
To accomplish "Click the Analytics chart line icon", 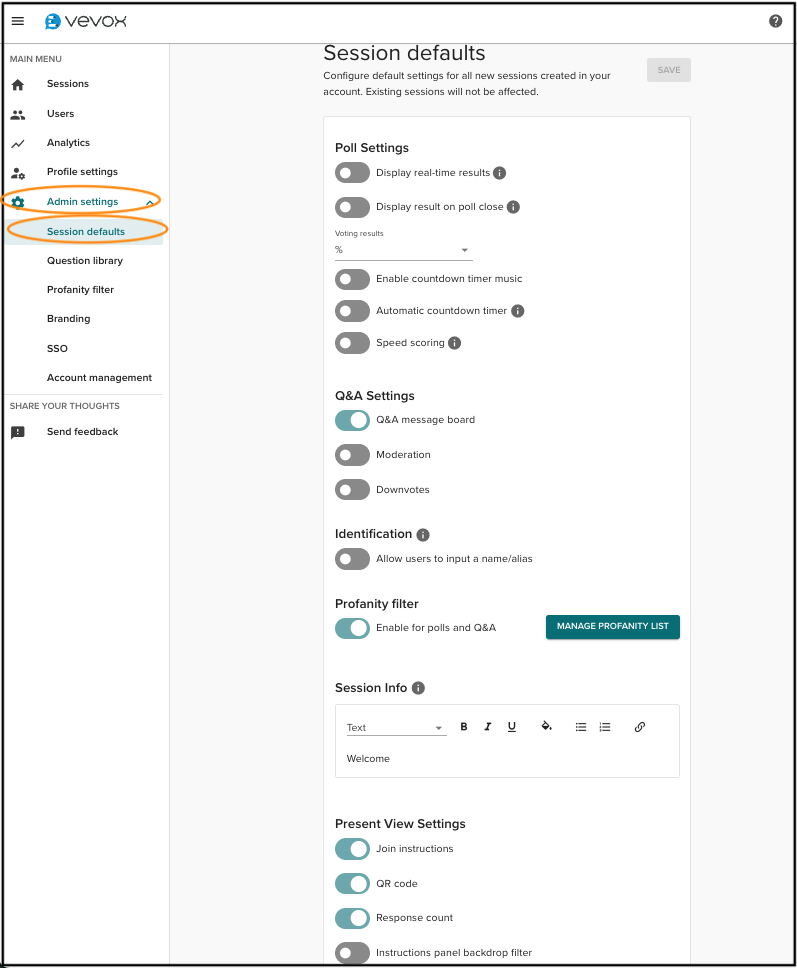I will coord(18,143).
